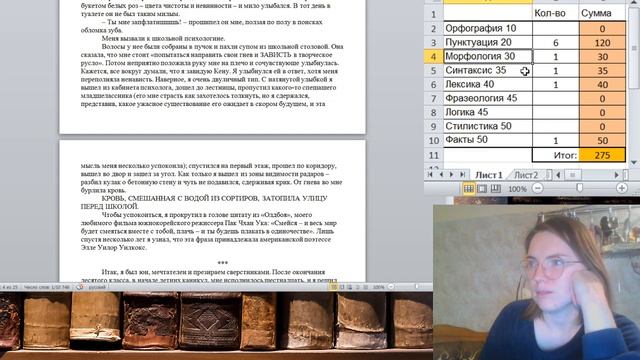Click the line Меня вызвали к школьной психологине
The height and width of the screenshot is (360, 640).
[x=163, y=38]
